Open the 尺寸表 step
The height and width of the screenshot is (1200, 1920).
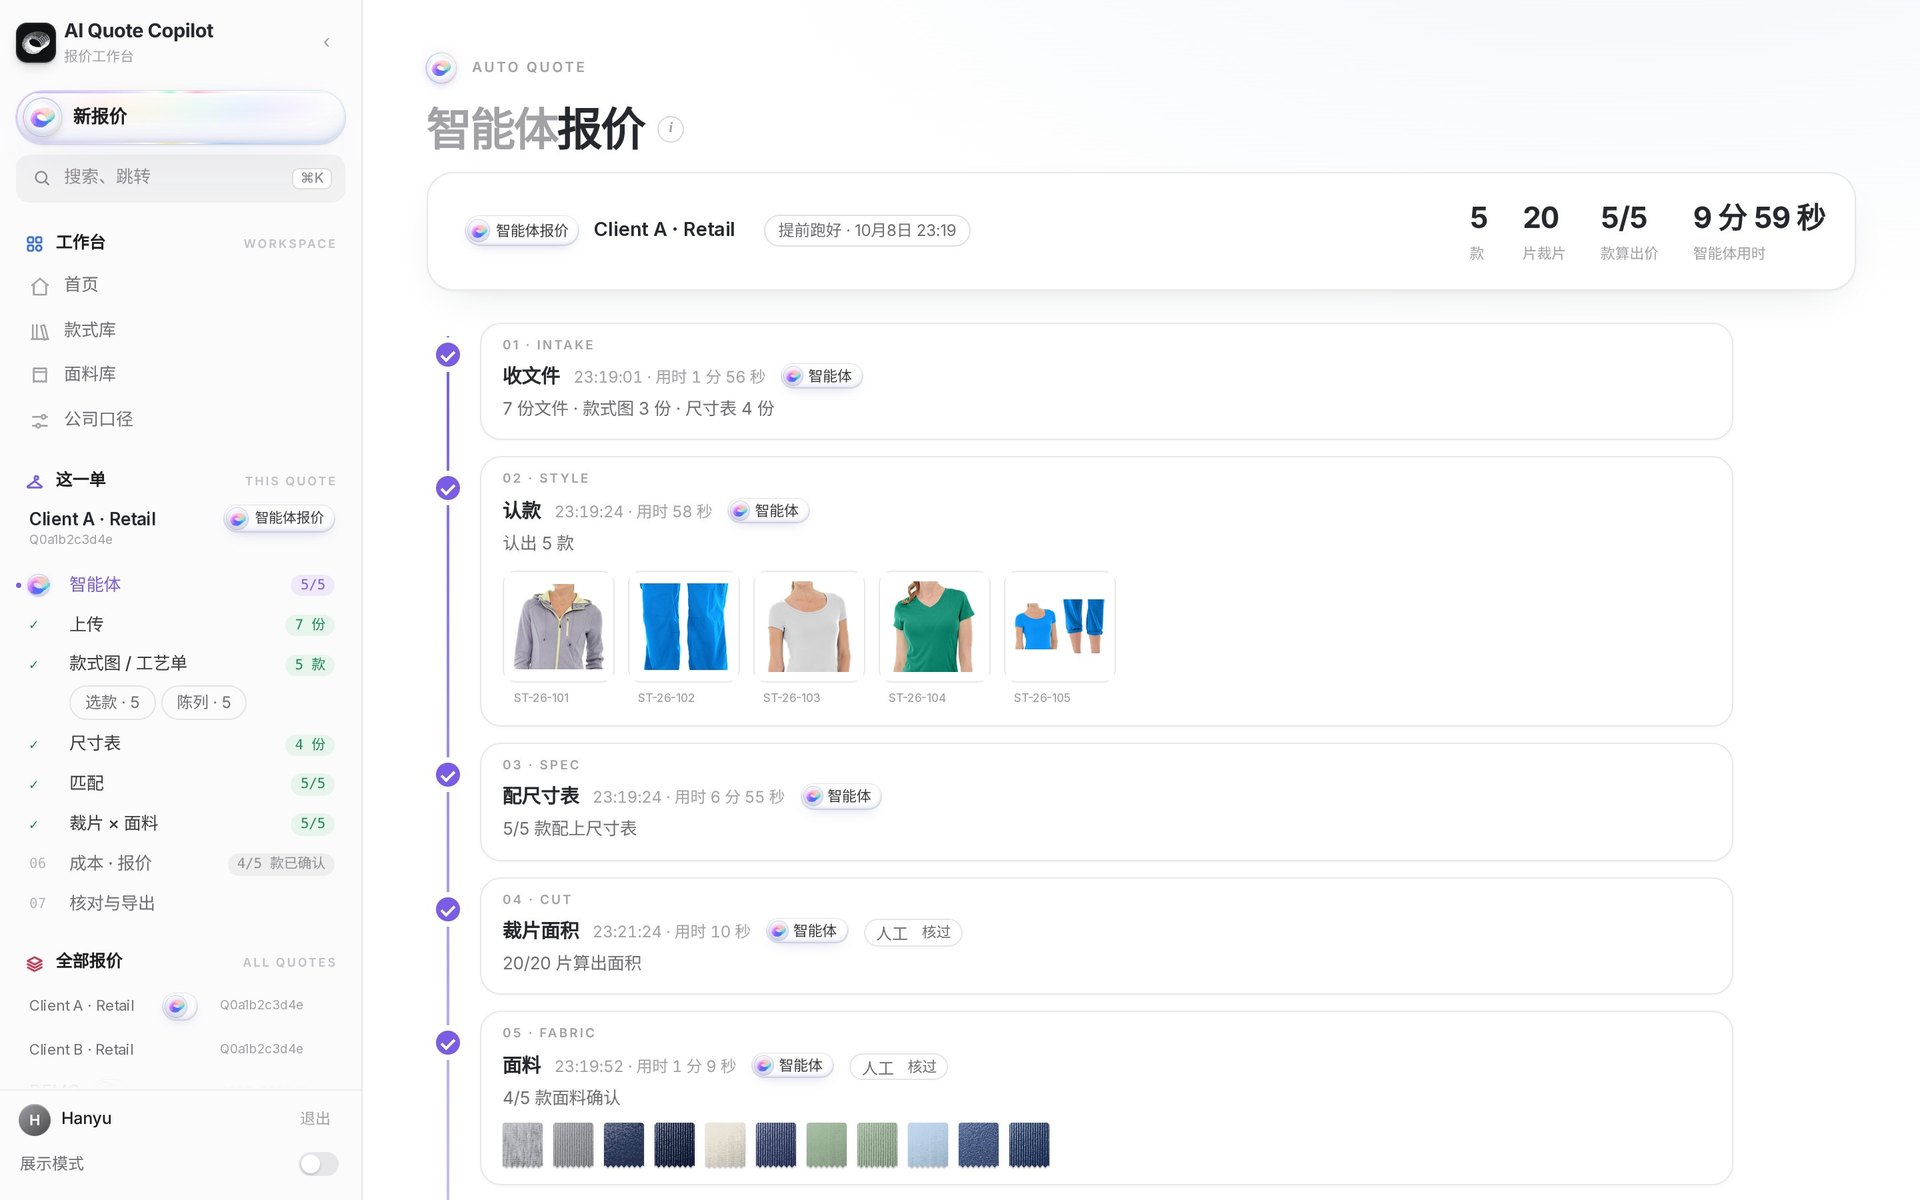pos(180,744)
